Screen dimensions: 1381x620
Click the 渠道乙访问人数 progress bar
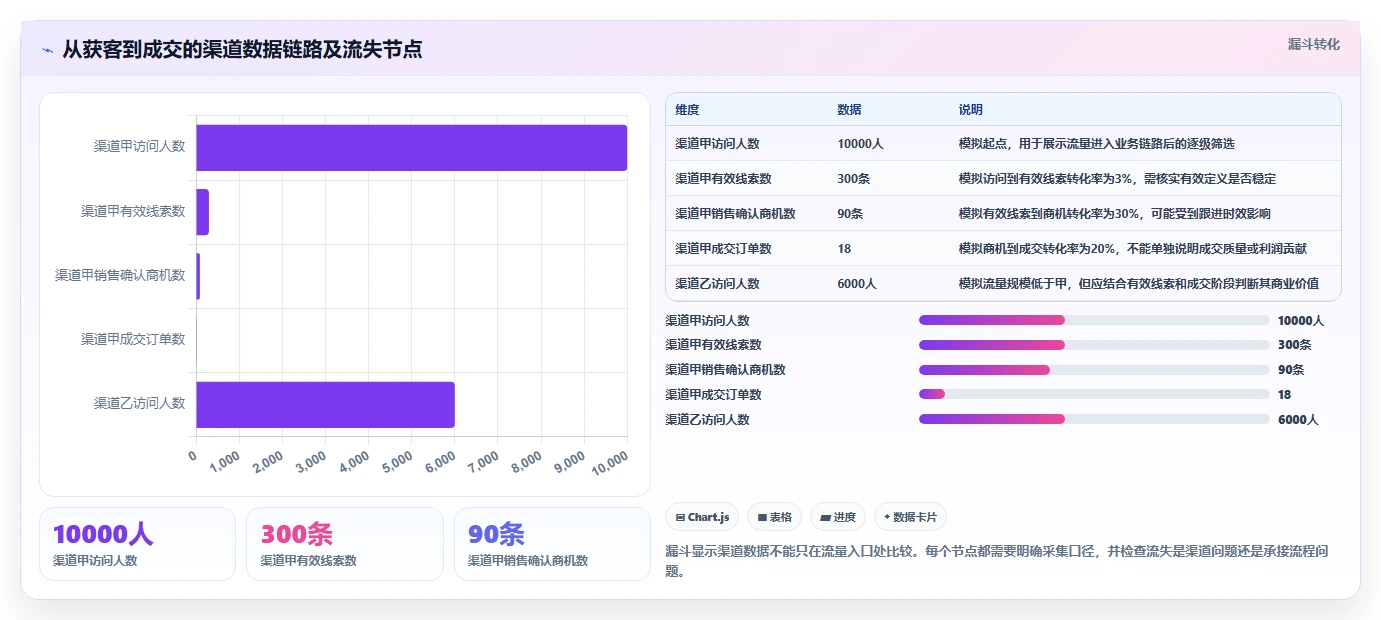tap(1094, 420)
